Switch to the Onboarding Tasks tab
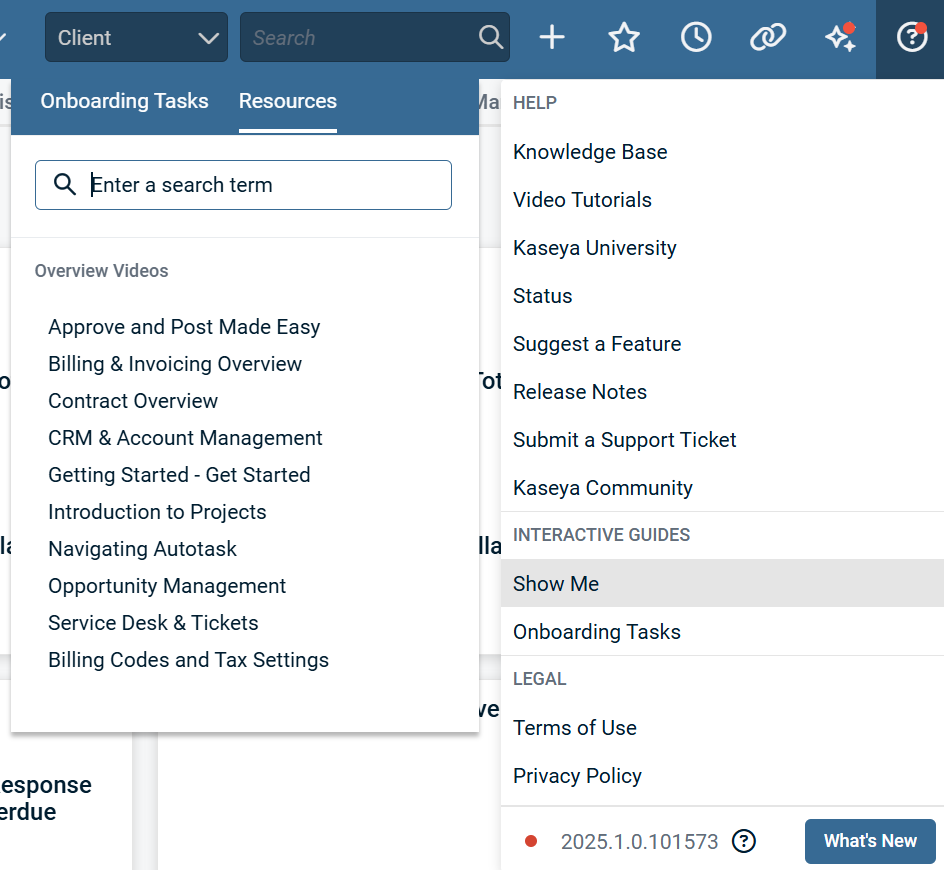Viewport: 944px width, 870px height. pos(124,101)
